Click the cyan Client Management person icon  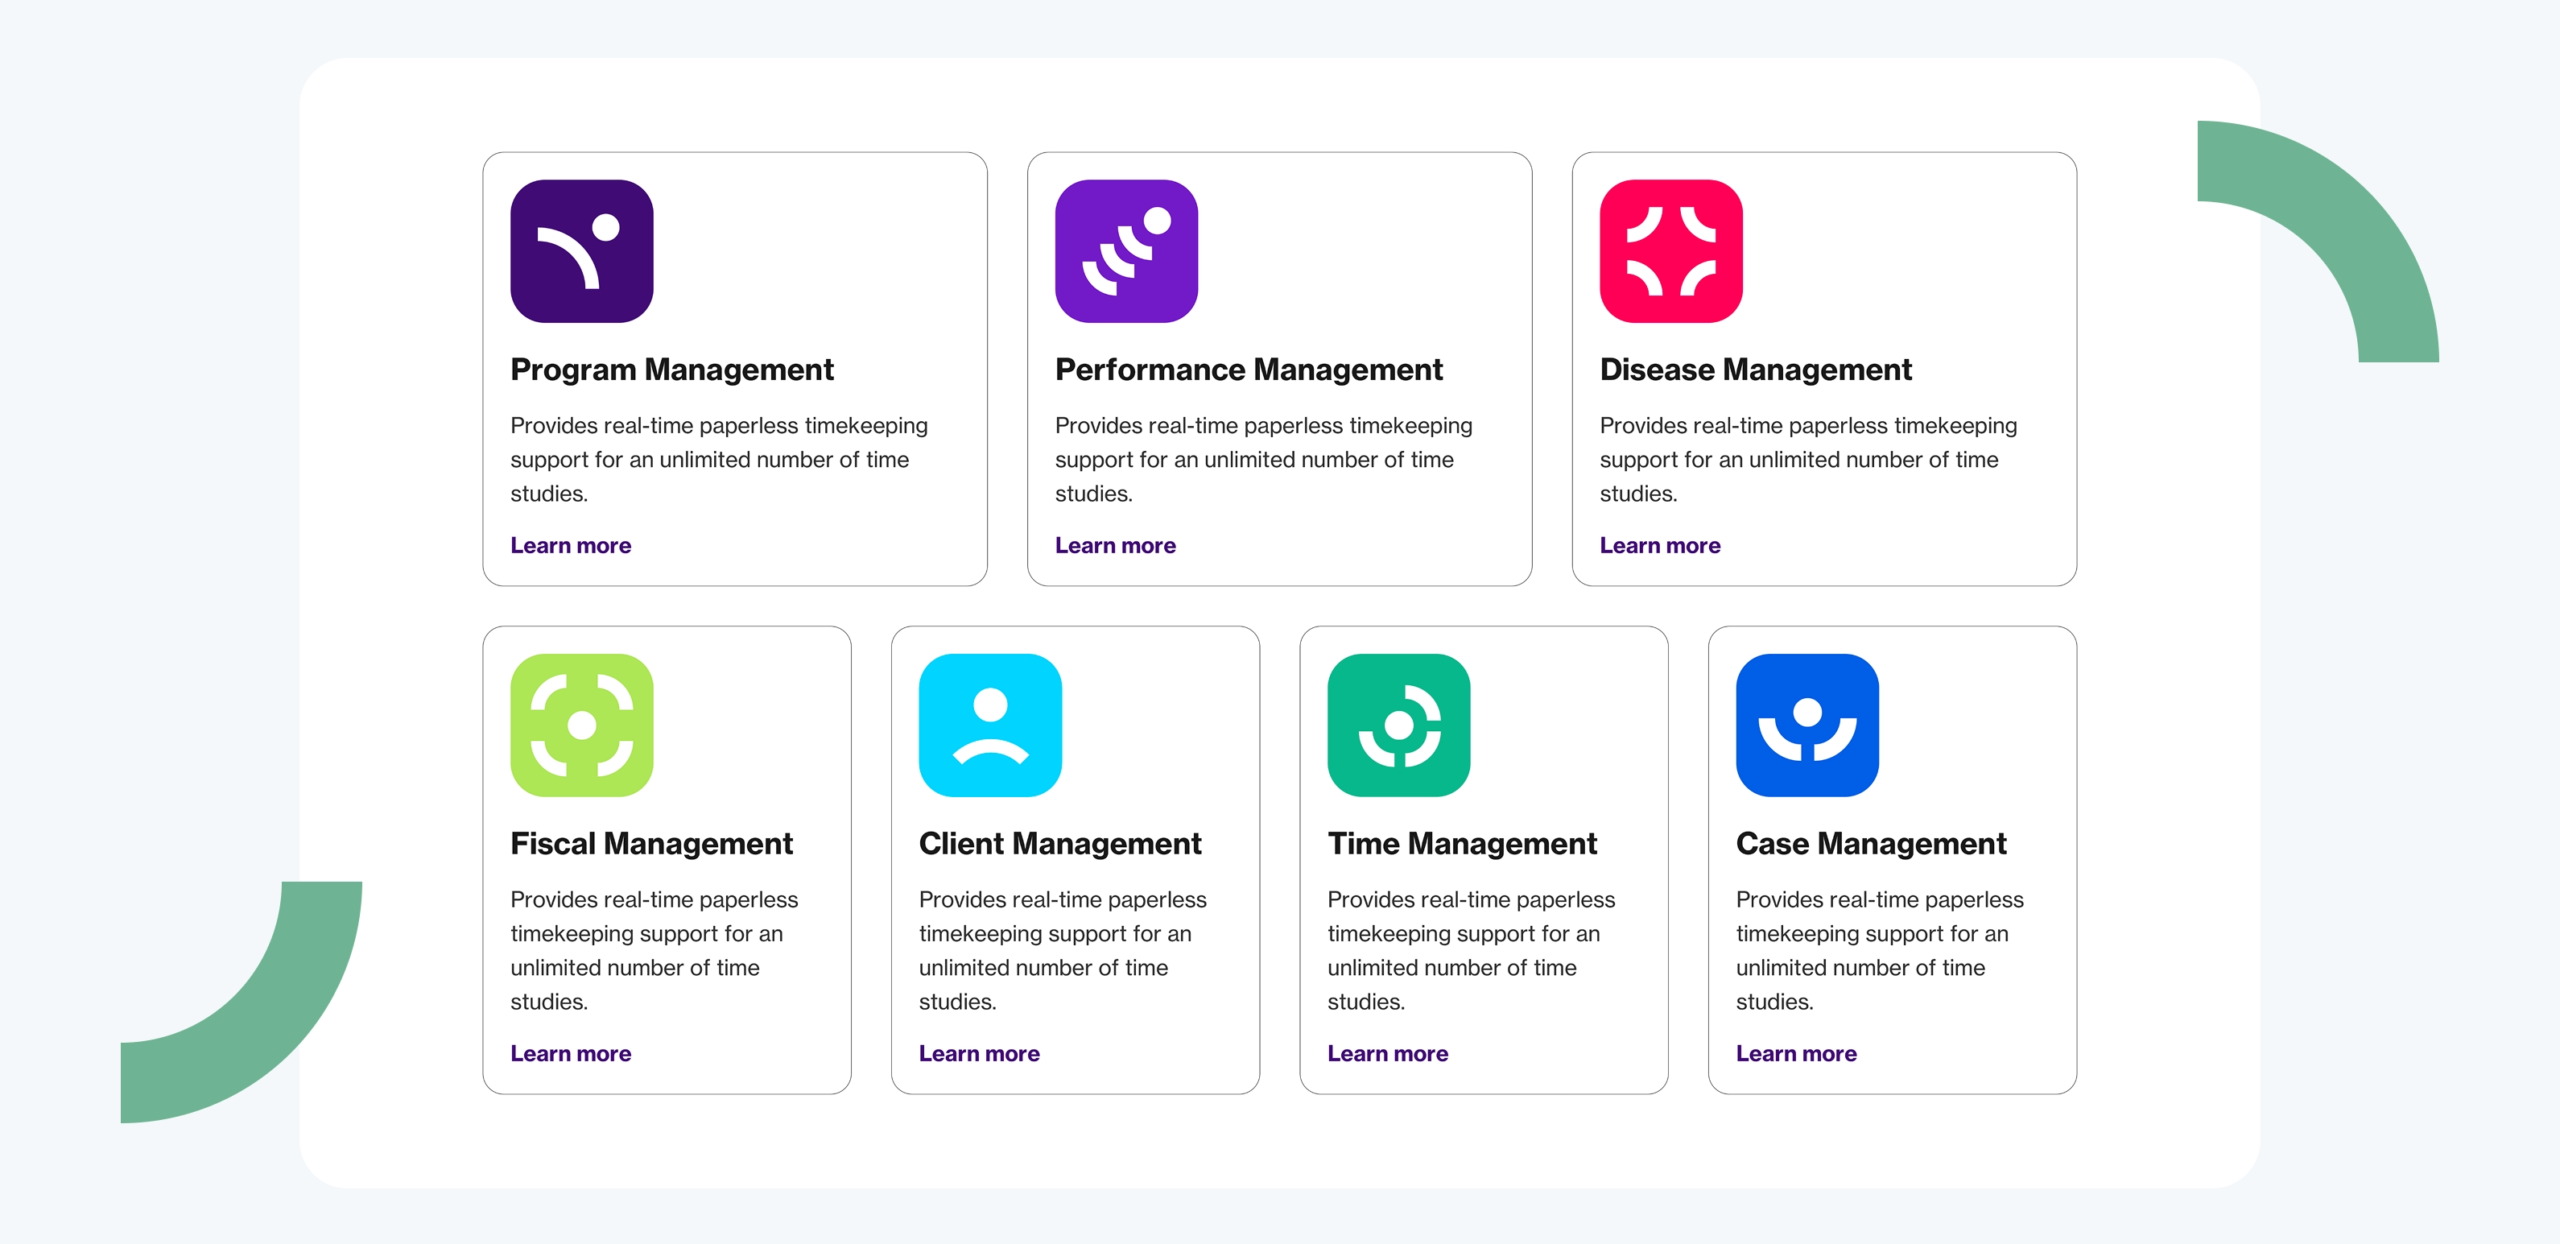(x=990, y=725)
